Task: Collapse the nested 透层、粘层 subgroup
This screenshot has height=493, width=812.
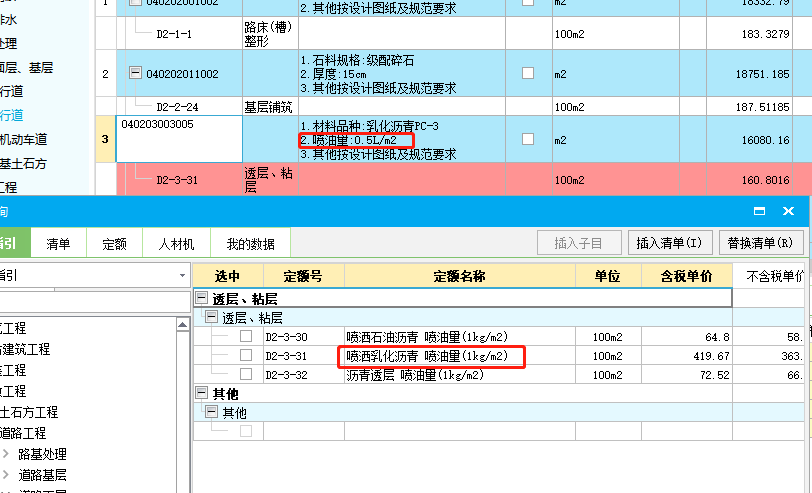Action: 211,316
